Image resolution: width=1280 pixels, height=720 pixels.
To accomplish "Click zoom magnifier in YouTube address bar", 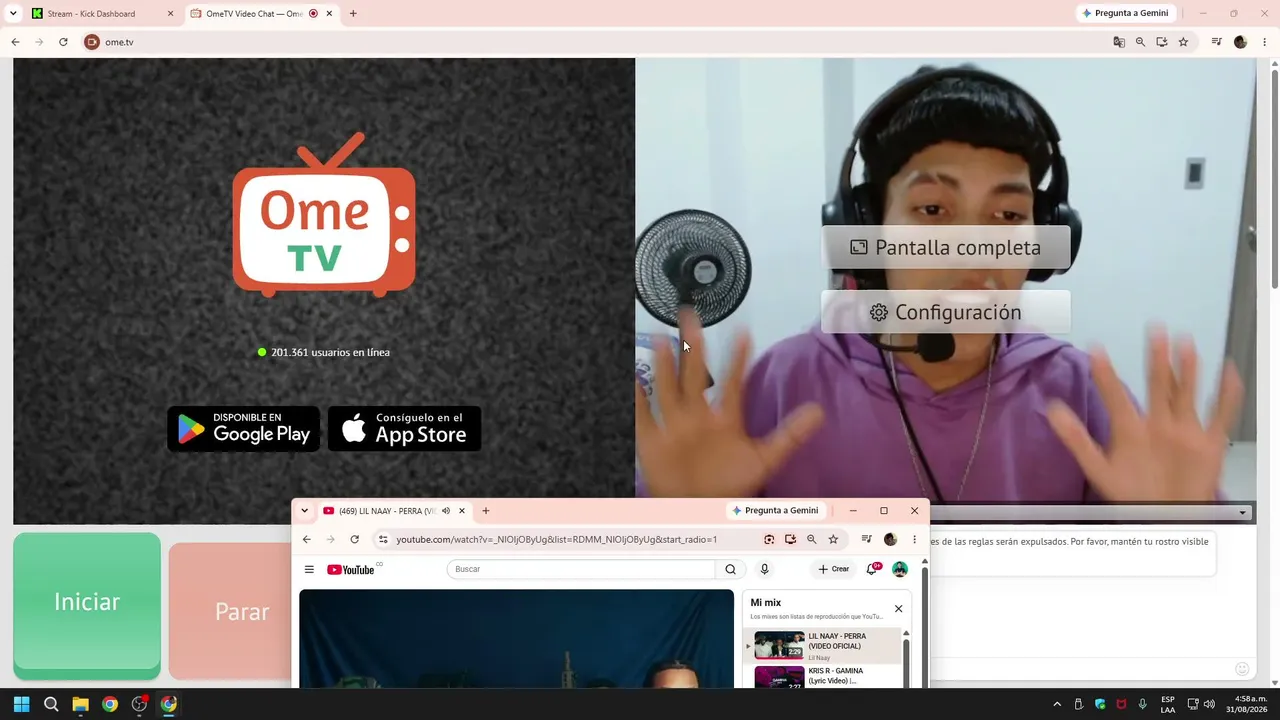I will click(811, 539).
